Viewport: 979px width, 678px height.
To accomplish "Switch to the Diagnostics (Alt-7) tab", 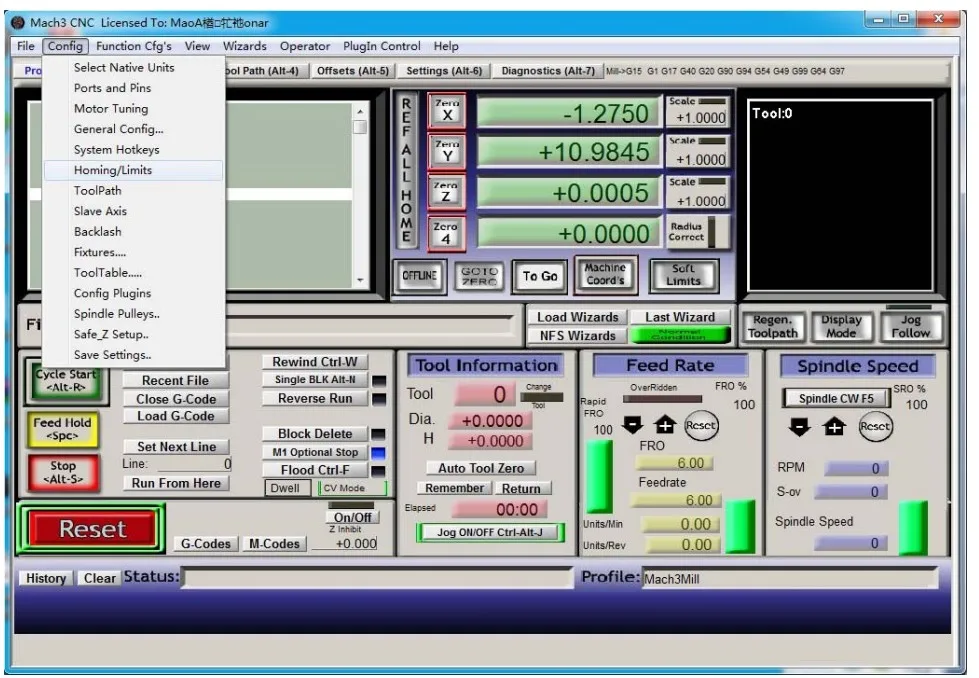I will tap(547, 71).
